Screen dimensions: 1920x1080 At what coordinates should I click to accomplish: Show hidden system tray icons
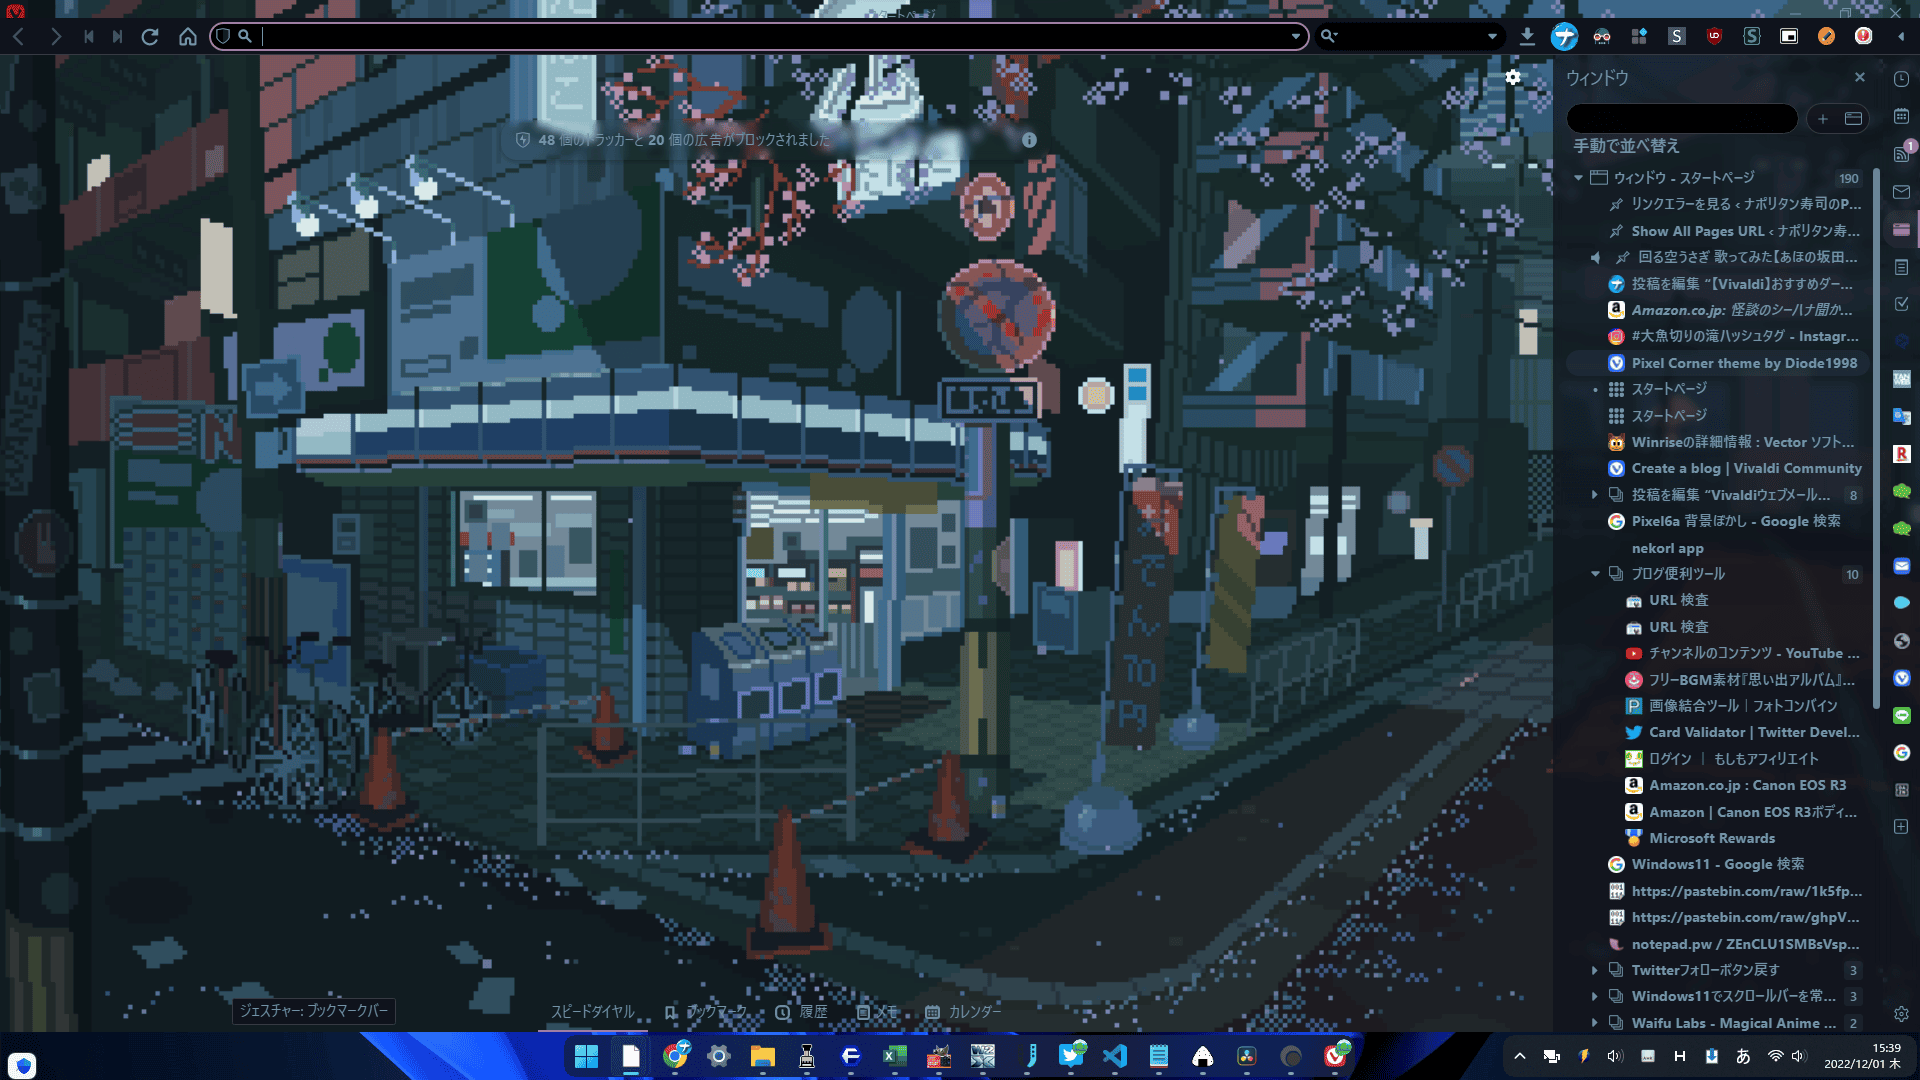coord(1520,1056)
